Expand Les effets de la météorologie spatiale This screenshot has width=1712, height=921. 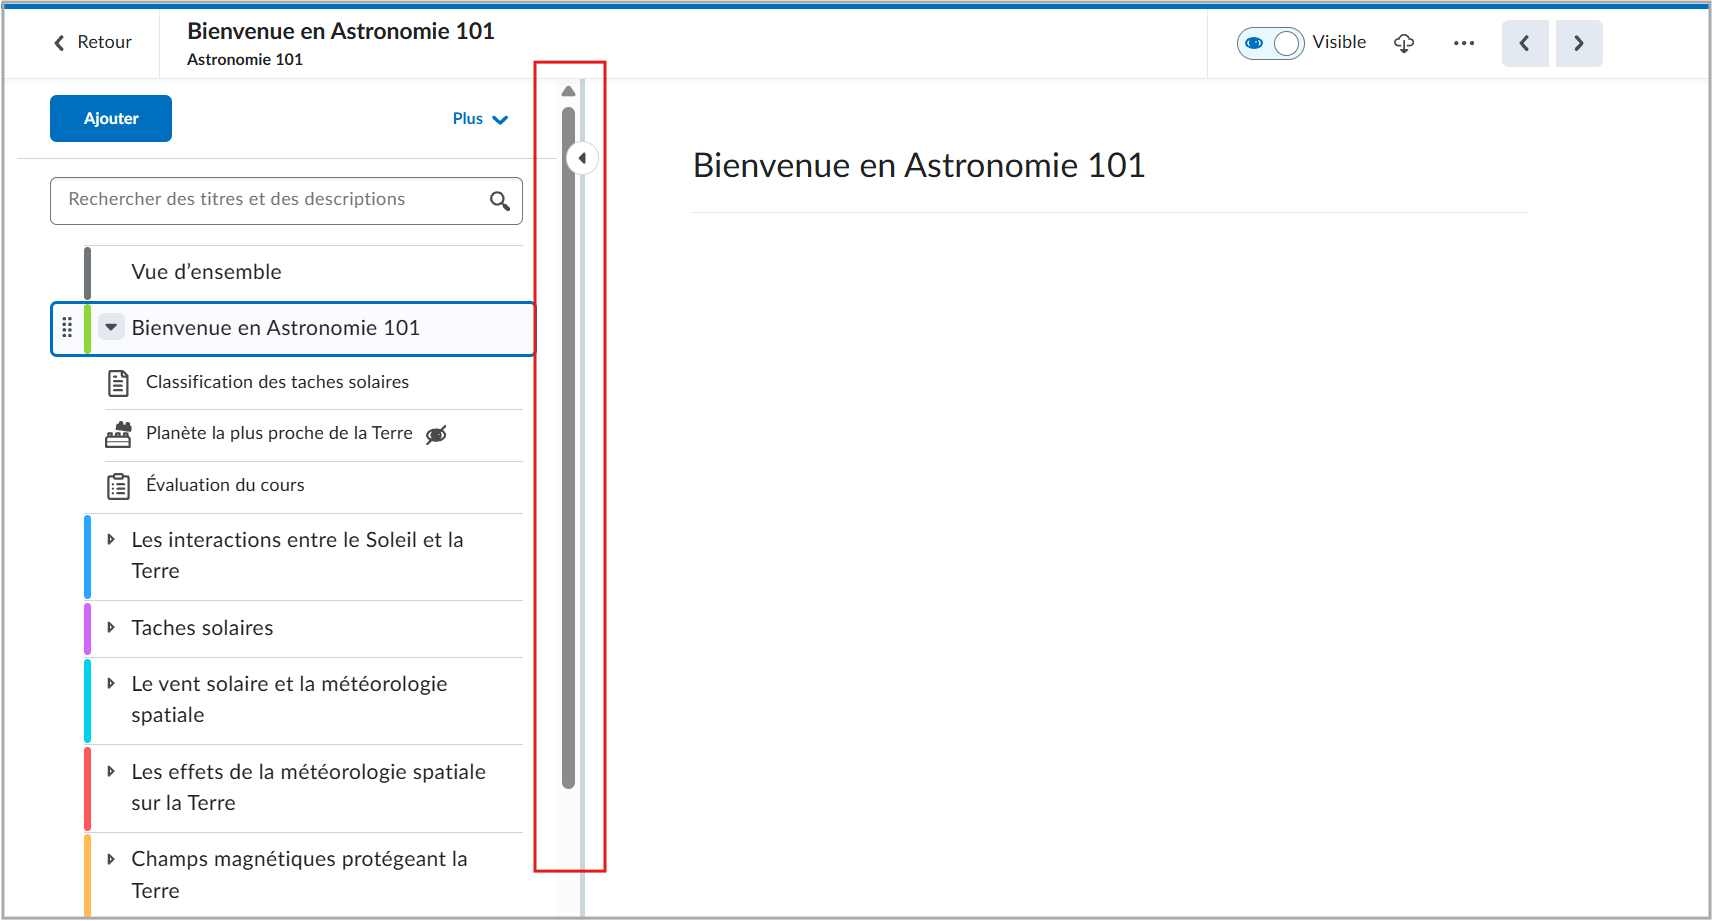[x=111, y=772]
